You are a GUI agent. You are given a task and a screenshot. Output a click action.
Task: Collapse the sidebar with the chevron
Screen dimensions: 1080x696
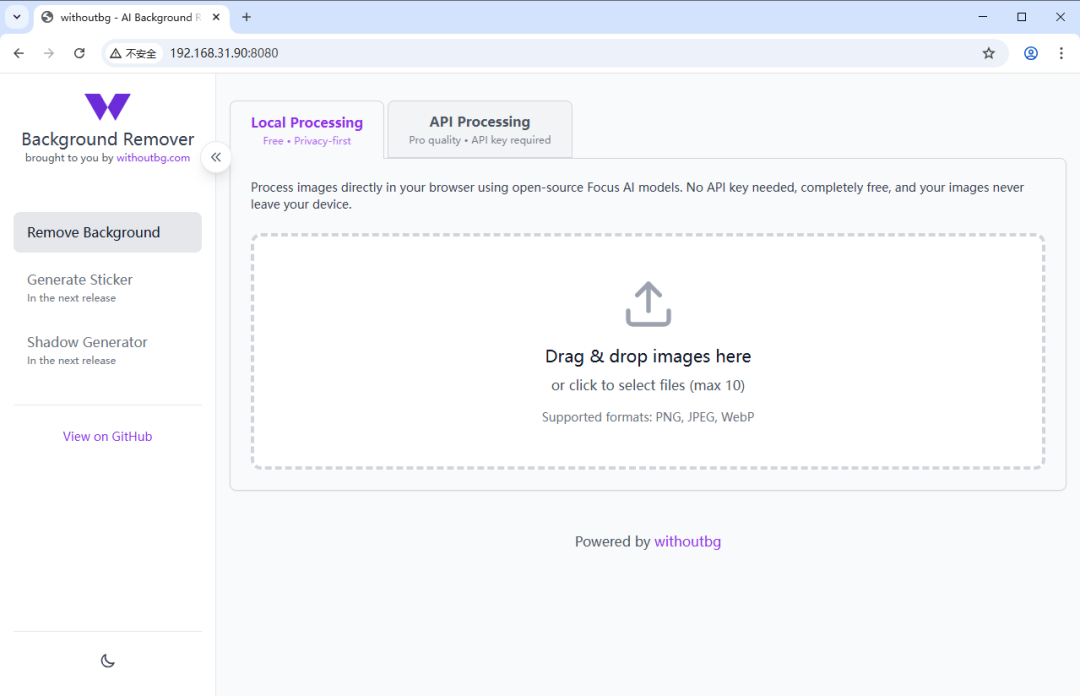[x=216, y=157]
